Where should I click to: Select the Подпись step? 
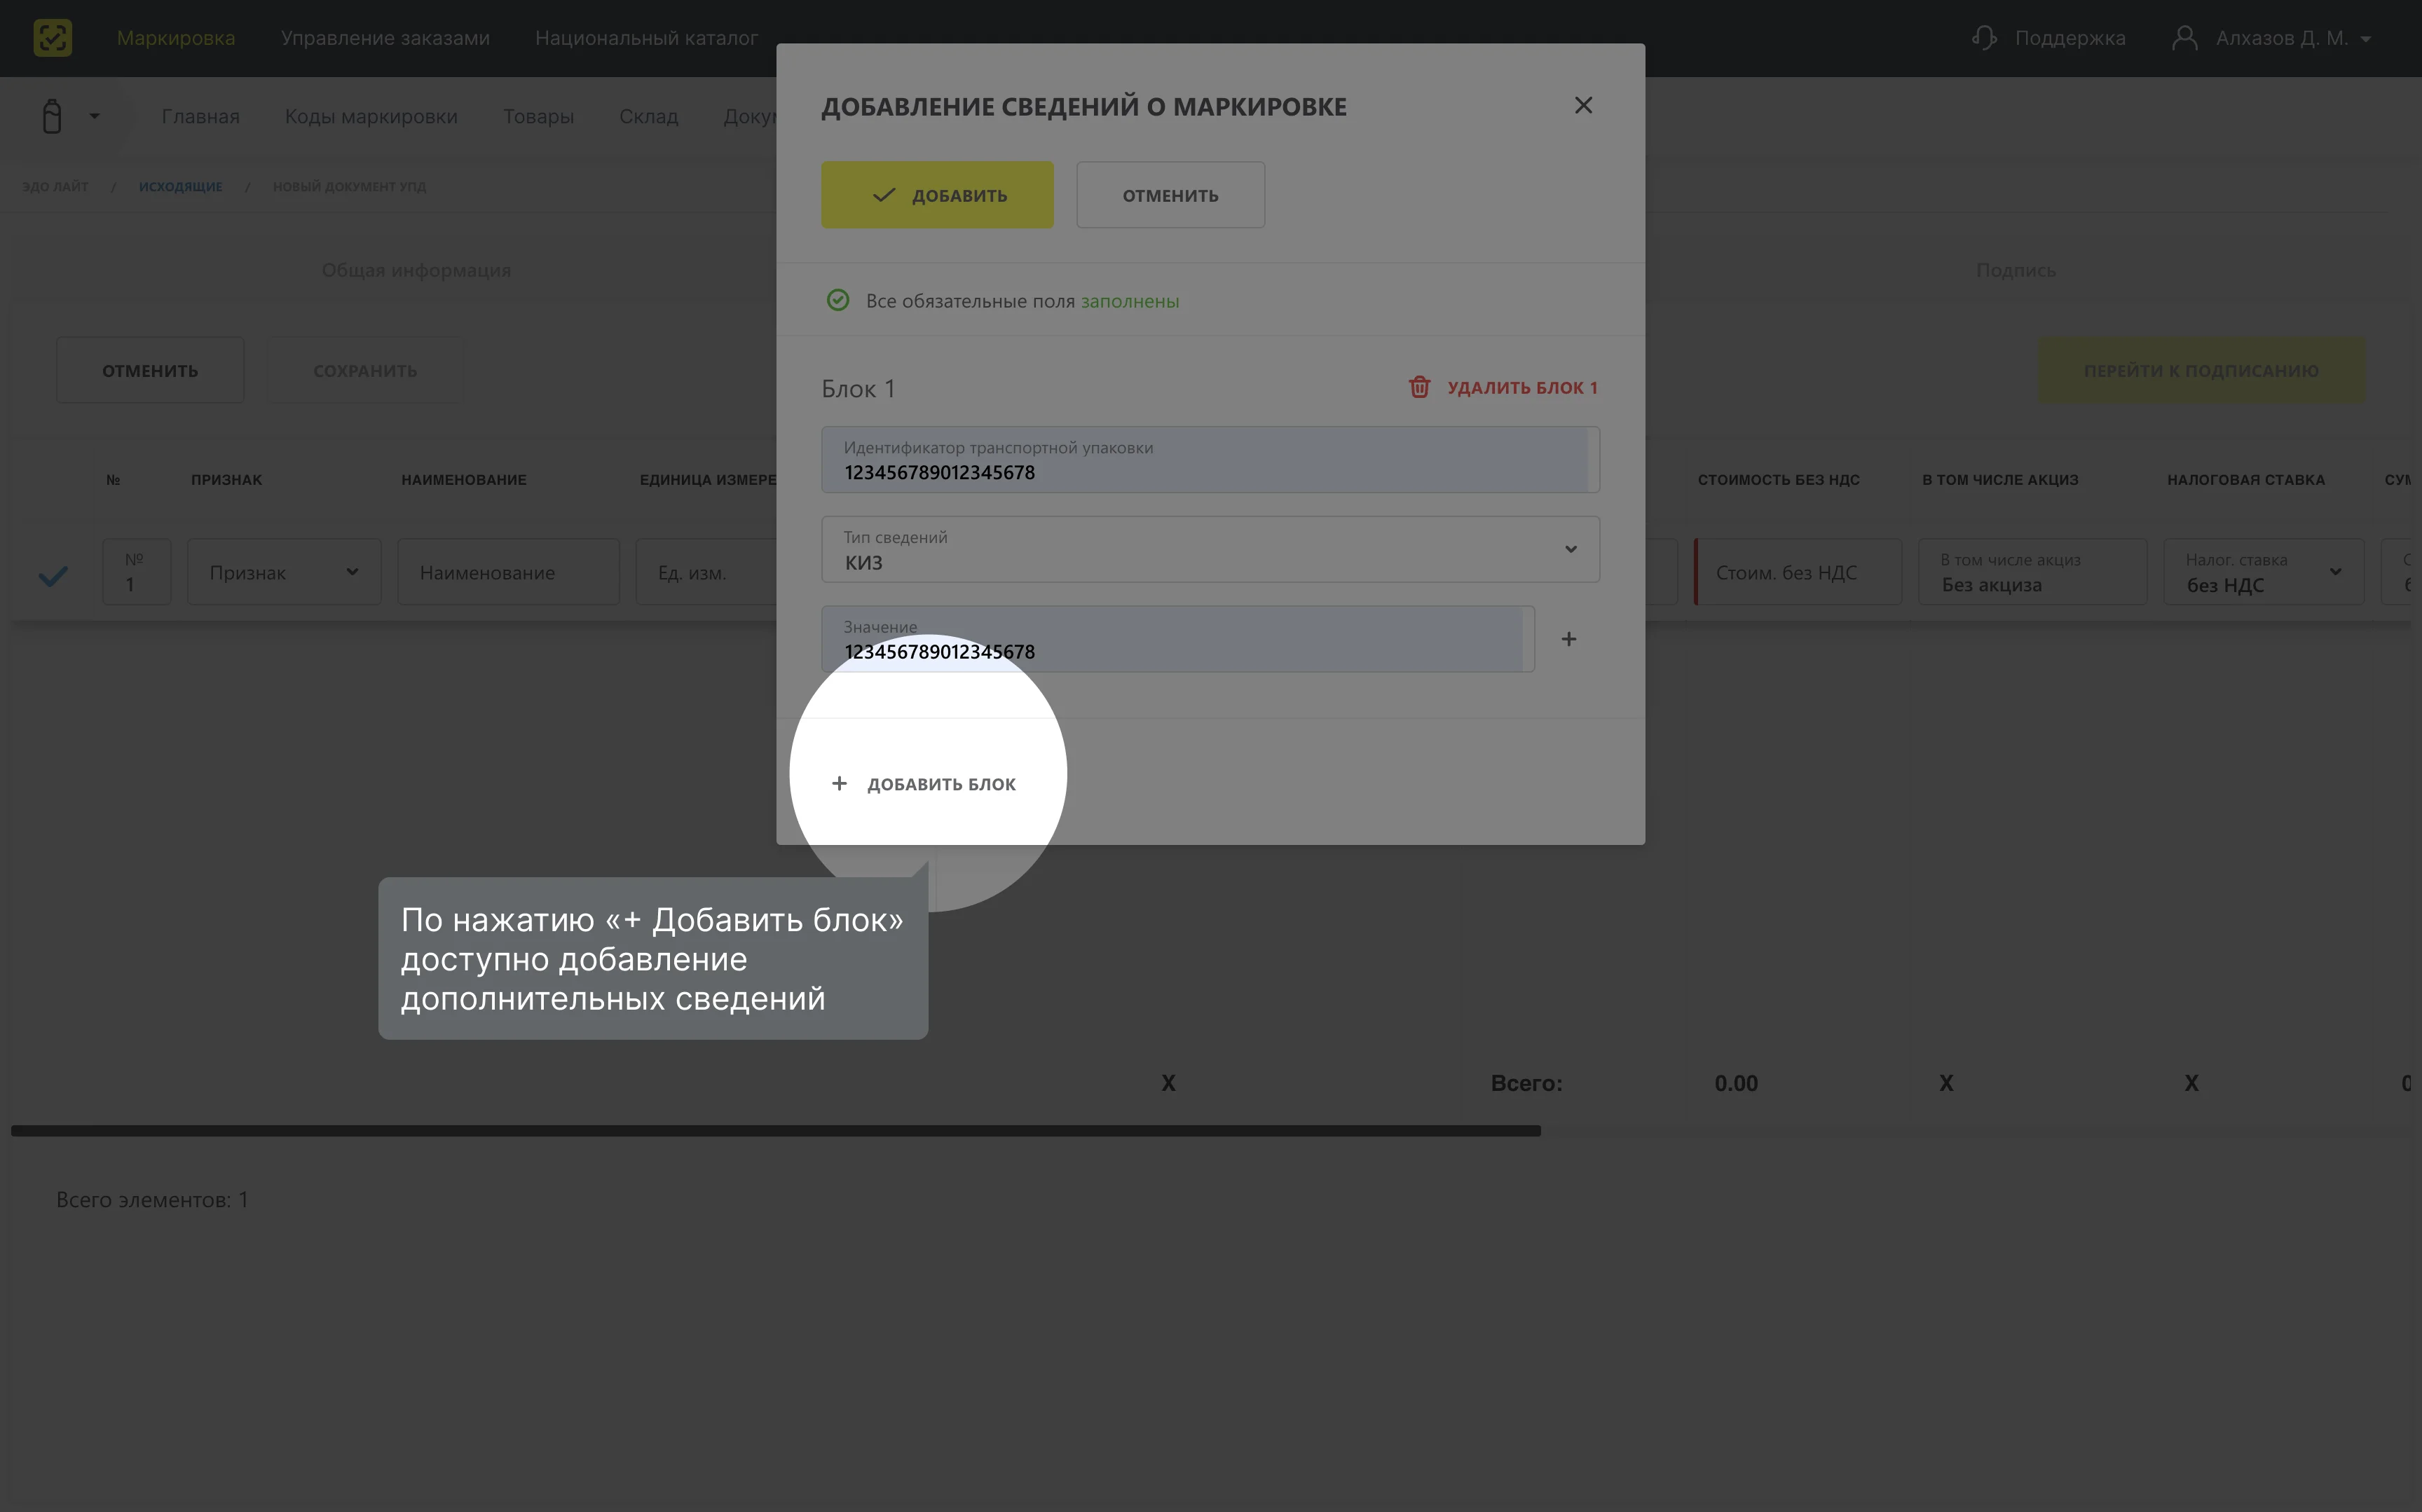(2015, 270)
